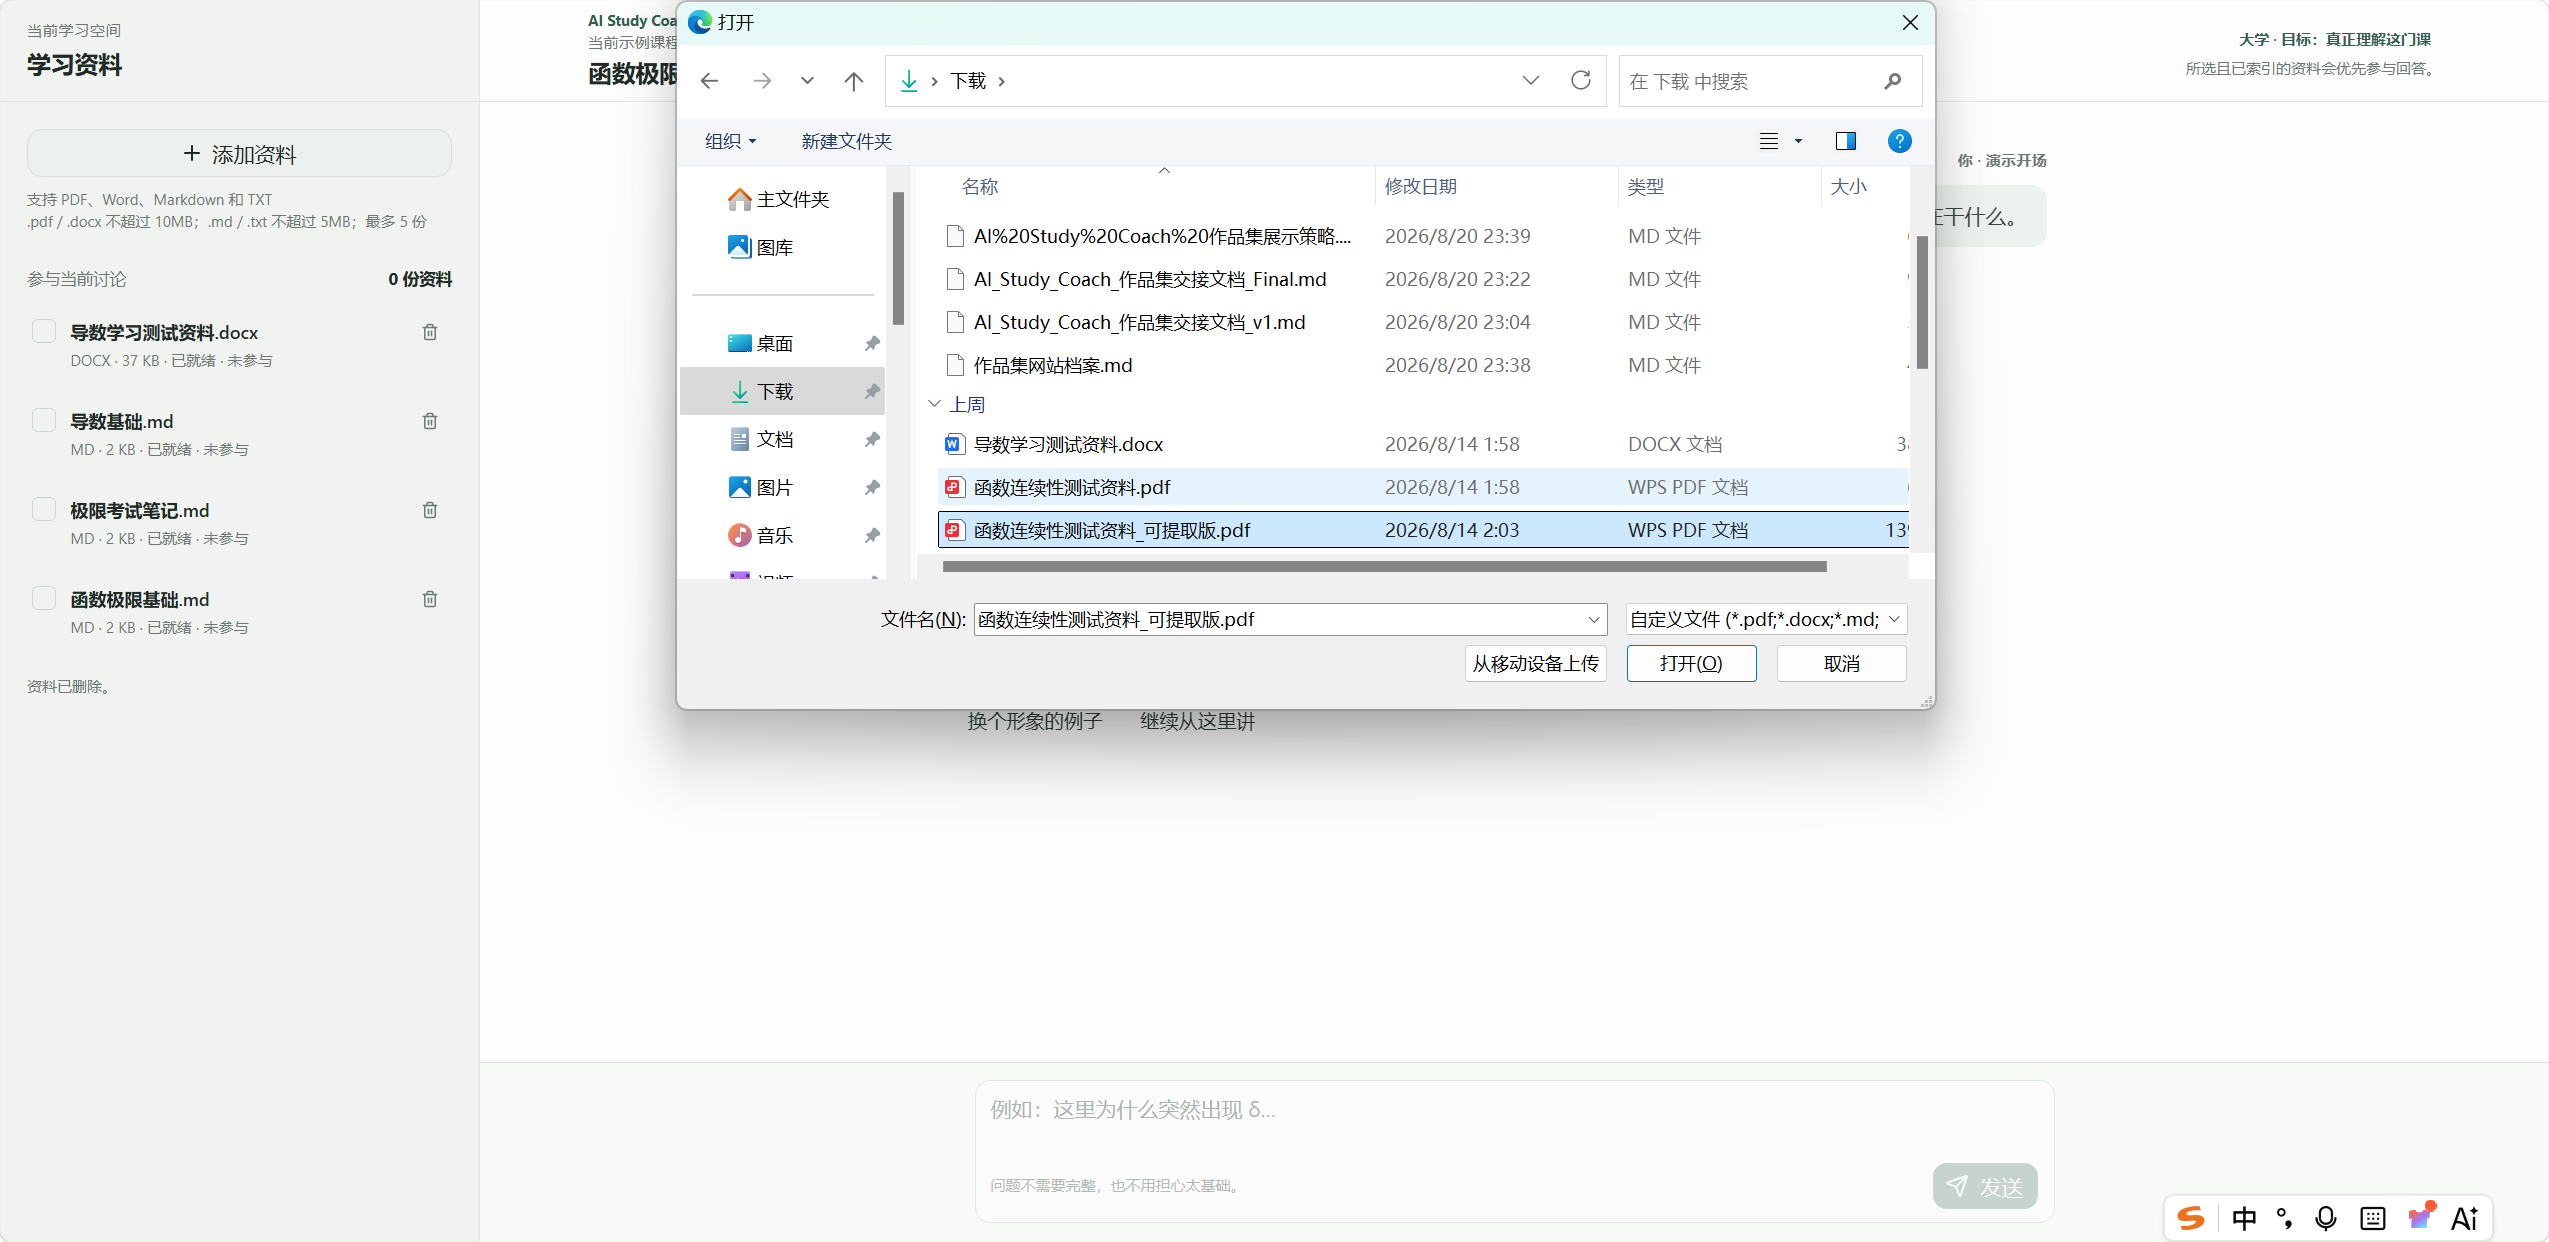Viewport: 2549px width, 1242px height.
Task: Open the 组织 dropdown menu
Action: click(730, 141)
